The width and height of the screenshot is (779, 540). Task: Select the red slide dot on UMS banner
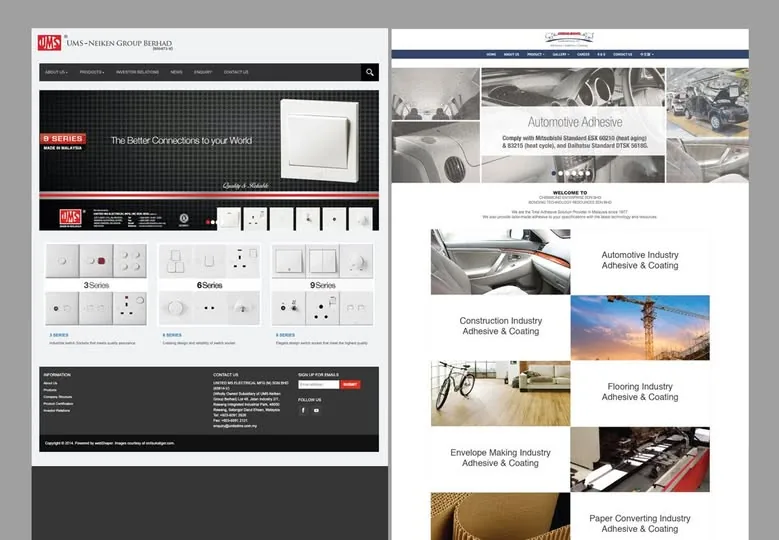208,222
